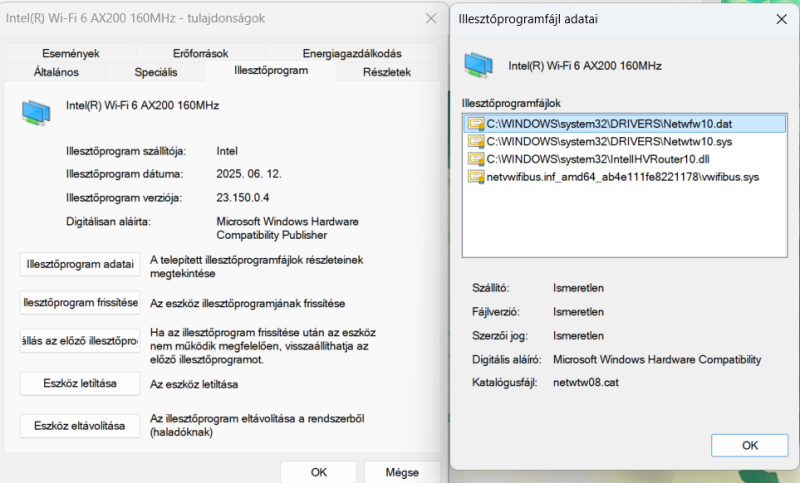Viewport: 800px width, 483px height.
Task: Click the file icon beside vwifibus.sys
Action: (476, 177)
